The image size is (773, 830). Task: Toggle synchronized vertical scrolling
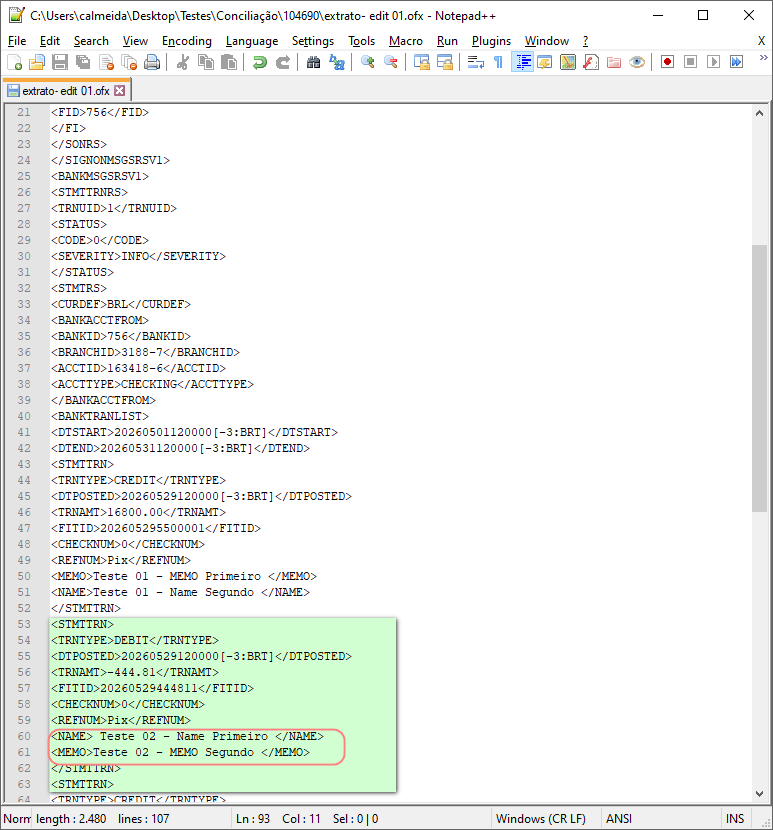click(x=421, y=62)
